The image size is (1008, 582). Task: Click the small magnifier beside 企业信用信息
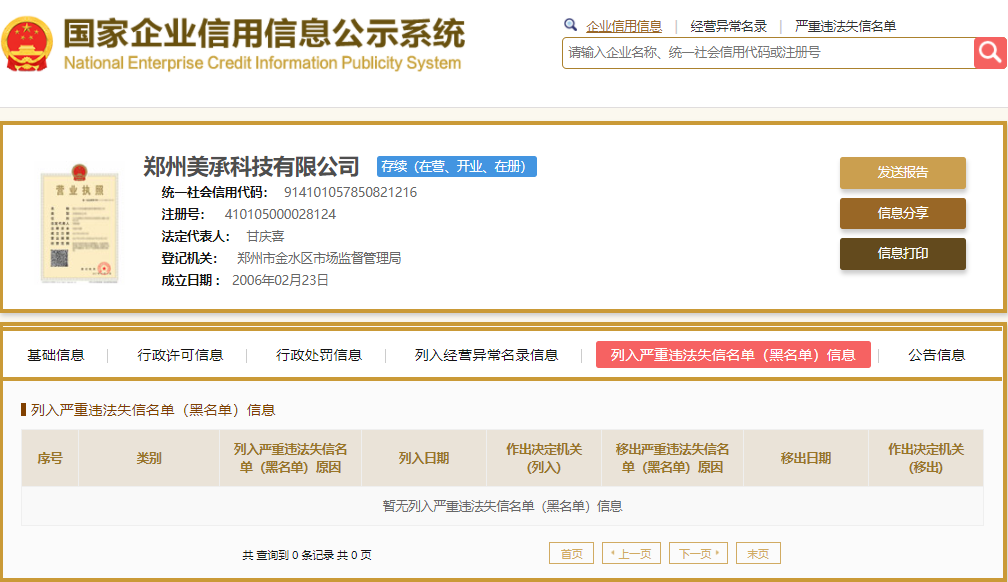[570, 25]
